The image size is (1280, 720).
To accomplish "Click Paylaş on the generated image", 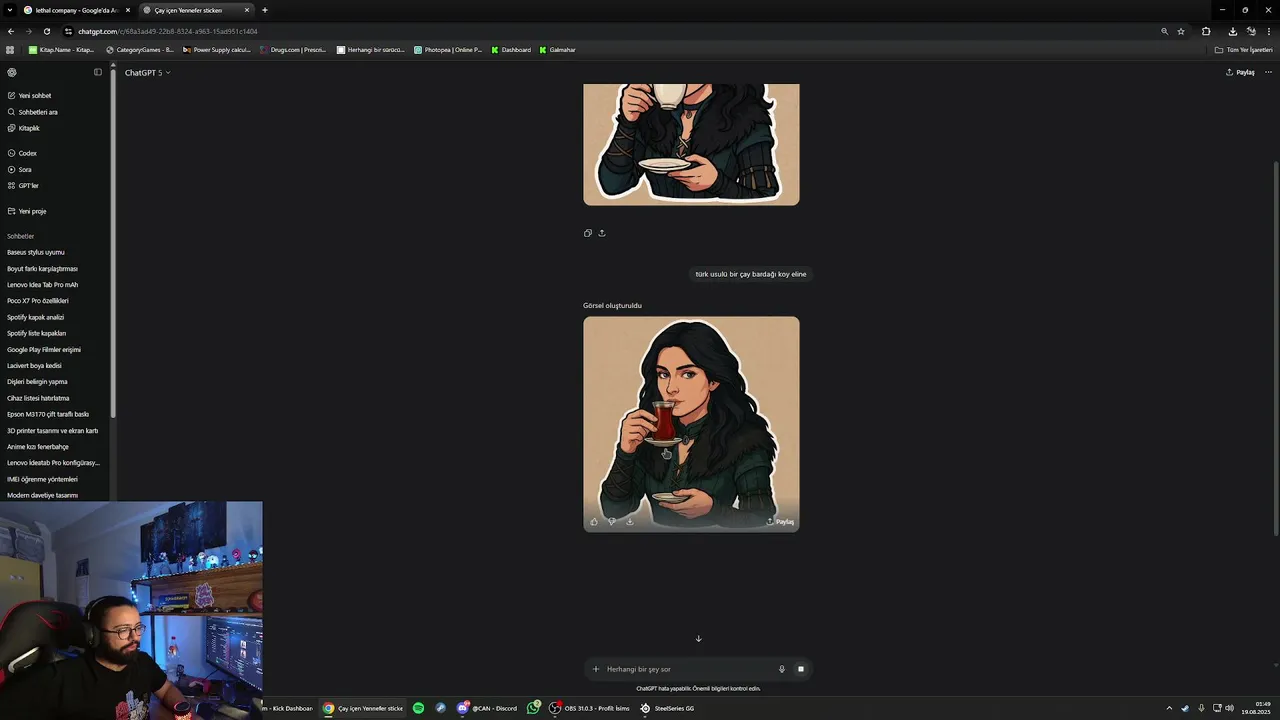I will [x=780, y=521].
